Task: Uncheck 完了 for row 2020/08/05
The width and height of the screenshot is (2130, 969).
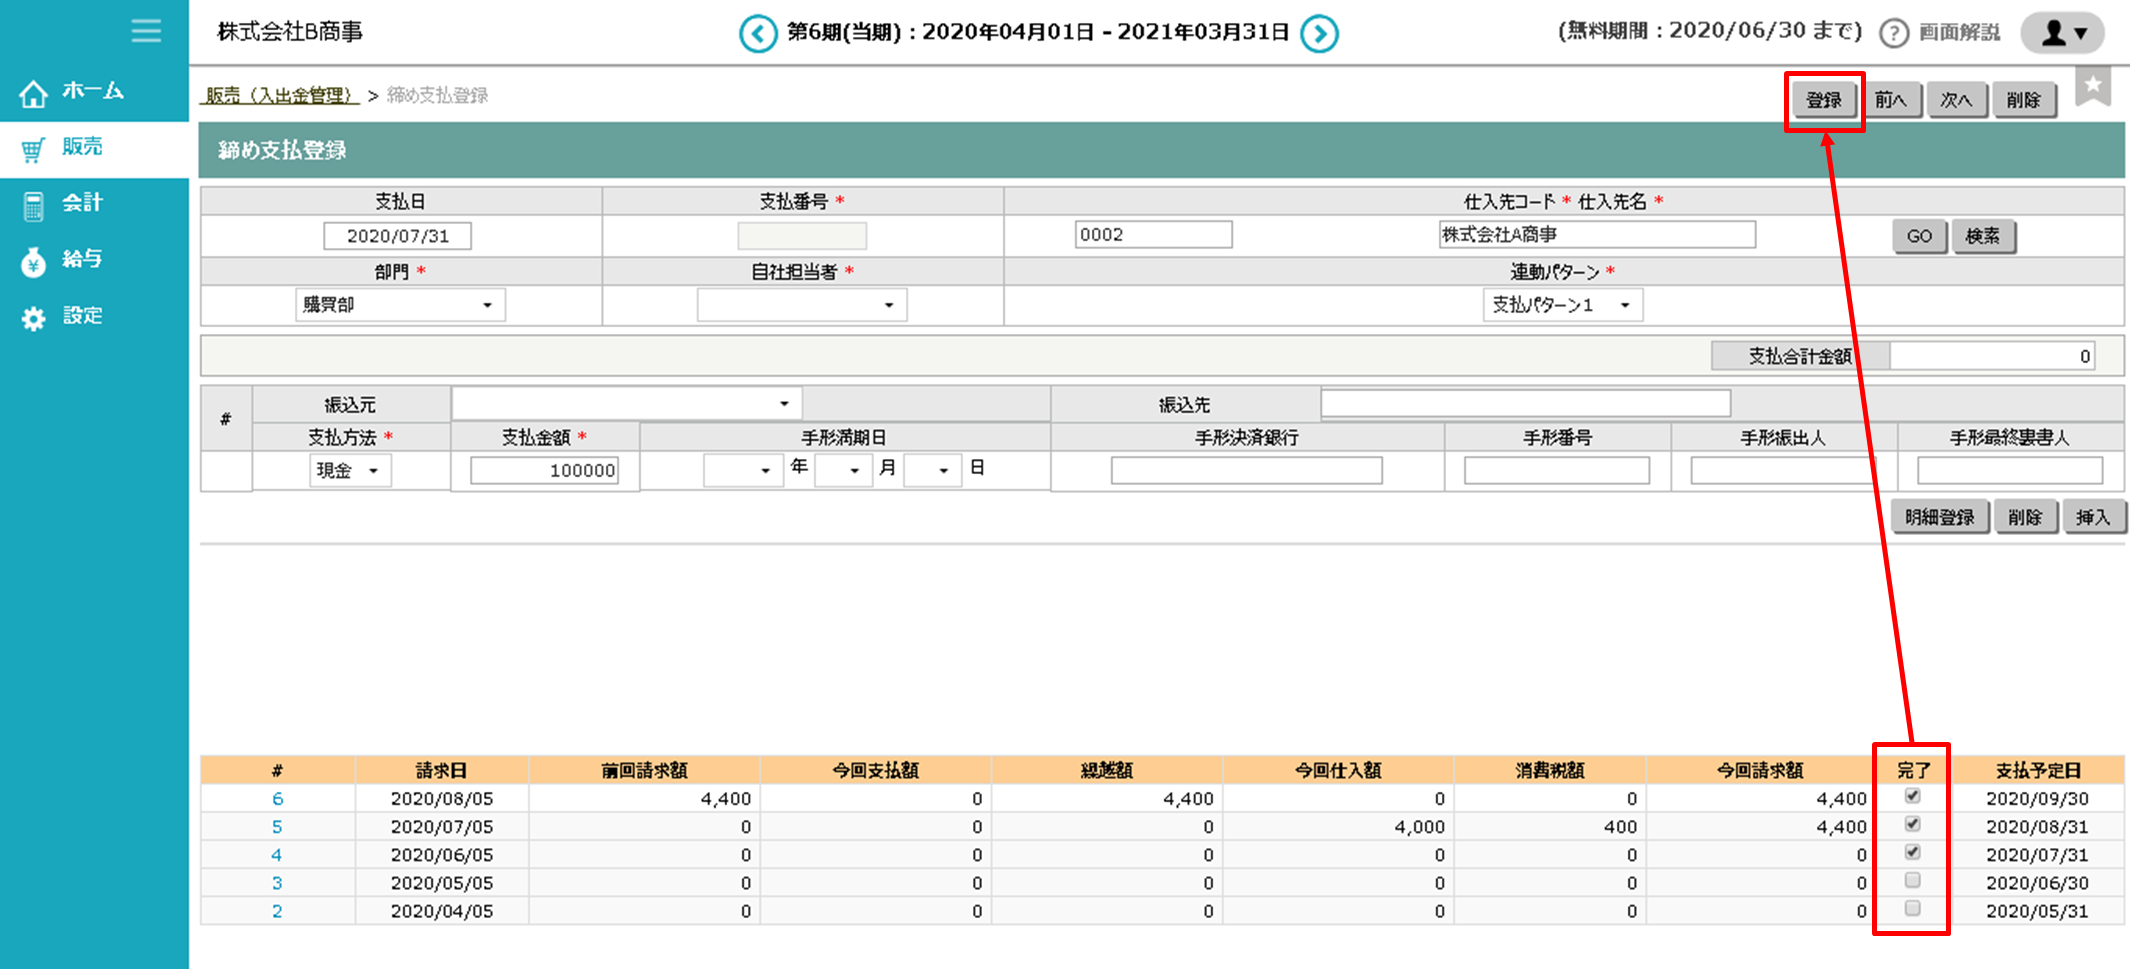Action: pos(1912,796)
